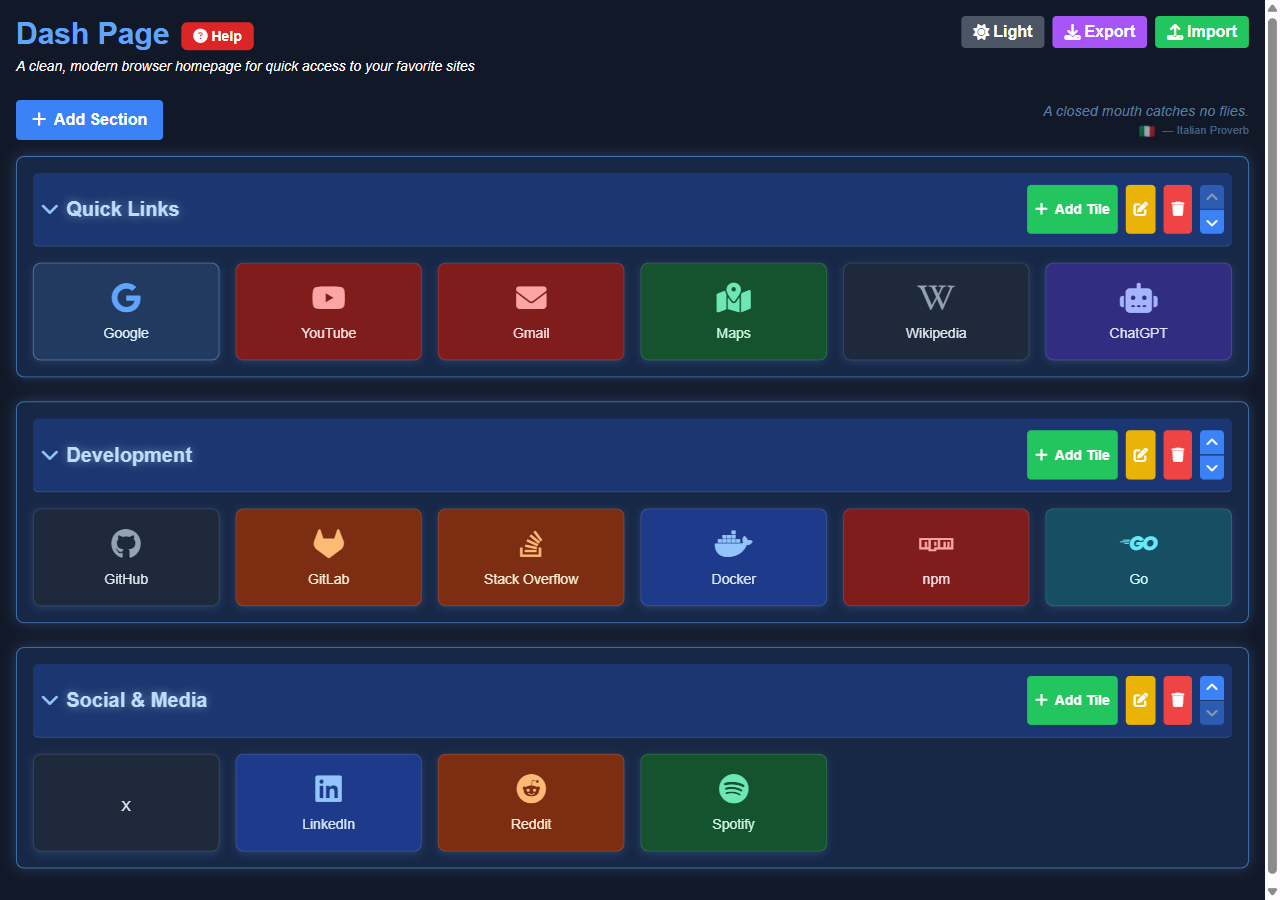The image size is (1280, 900).
Task: Collapse the Development section
Action: pyautogui.click(x=50, y=455)
